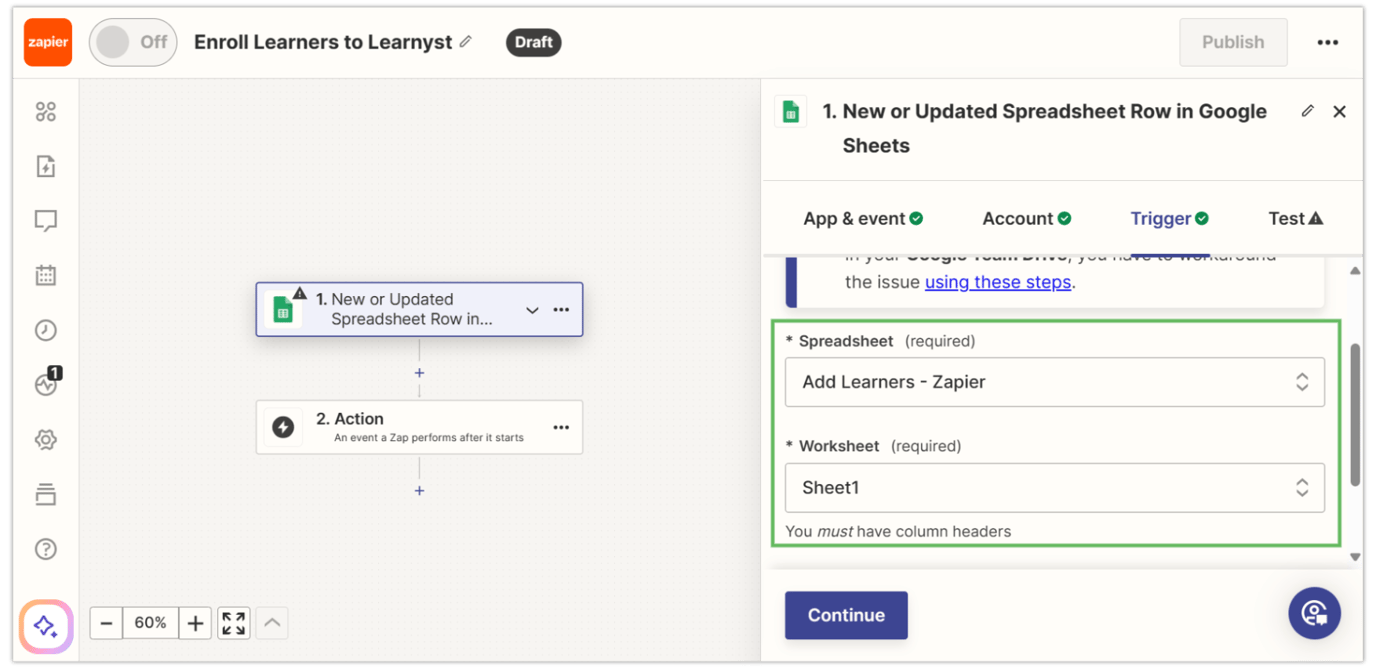Open the Zapier home logo
Viewport: 1376px width, 669px height.
(47, 42)
